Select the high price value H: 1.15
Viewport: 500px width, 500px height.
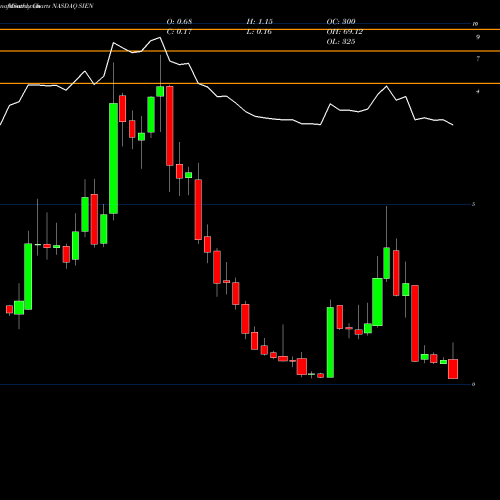click(x=260, y=21)
